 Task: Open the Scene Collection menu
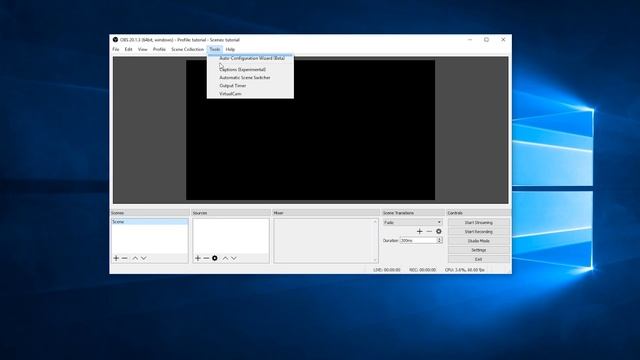click(x=187, y=49)
